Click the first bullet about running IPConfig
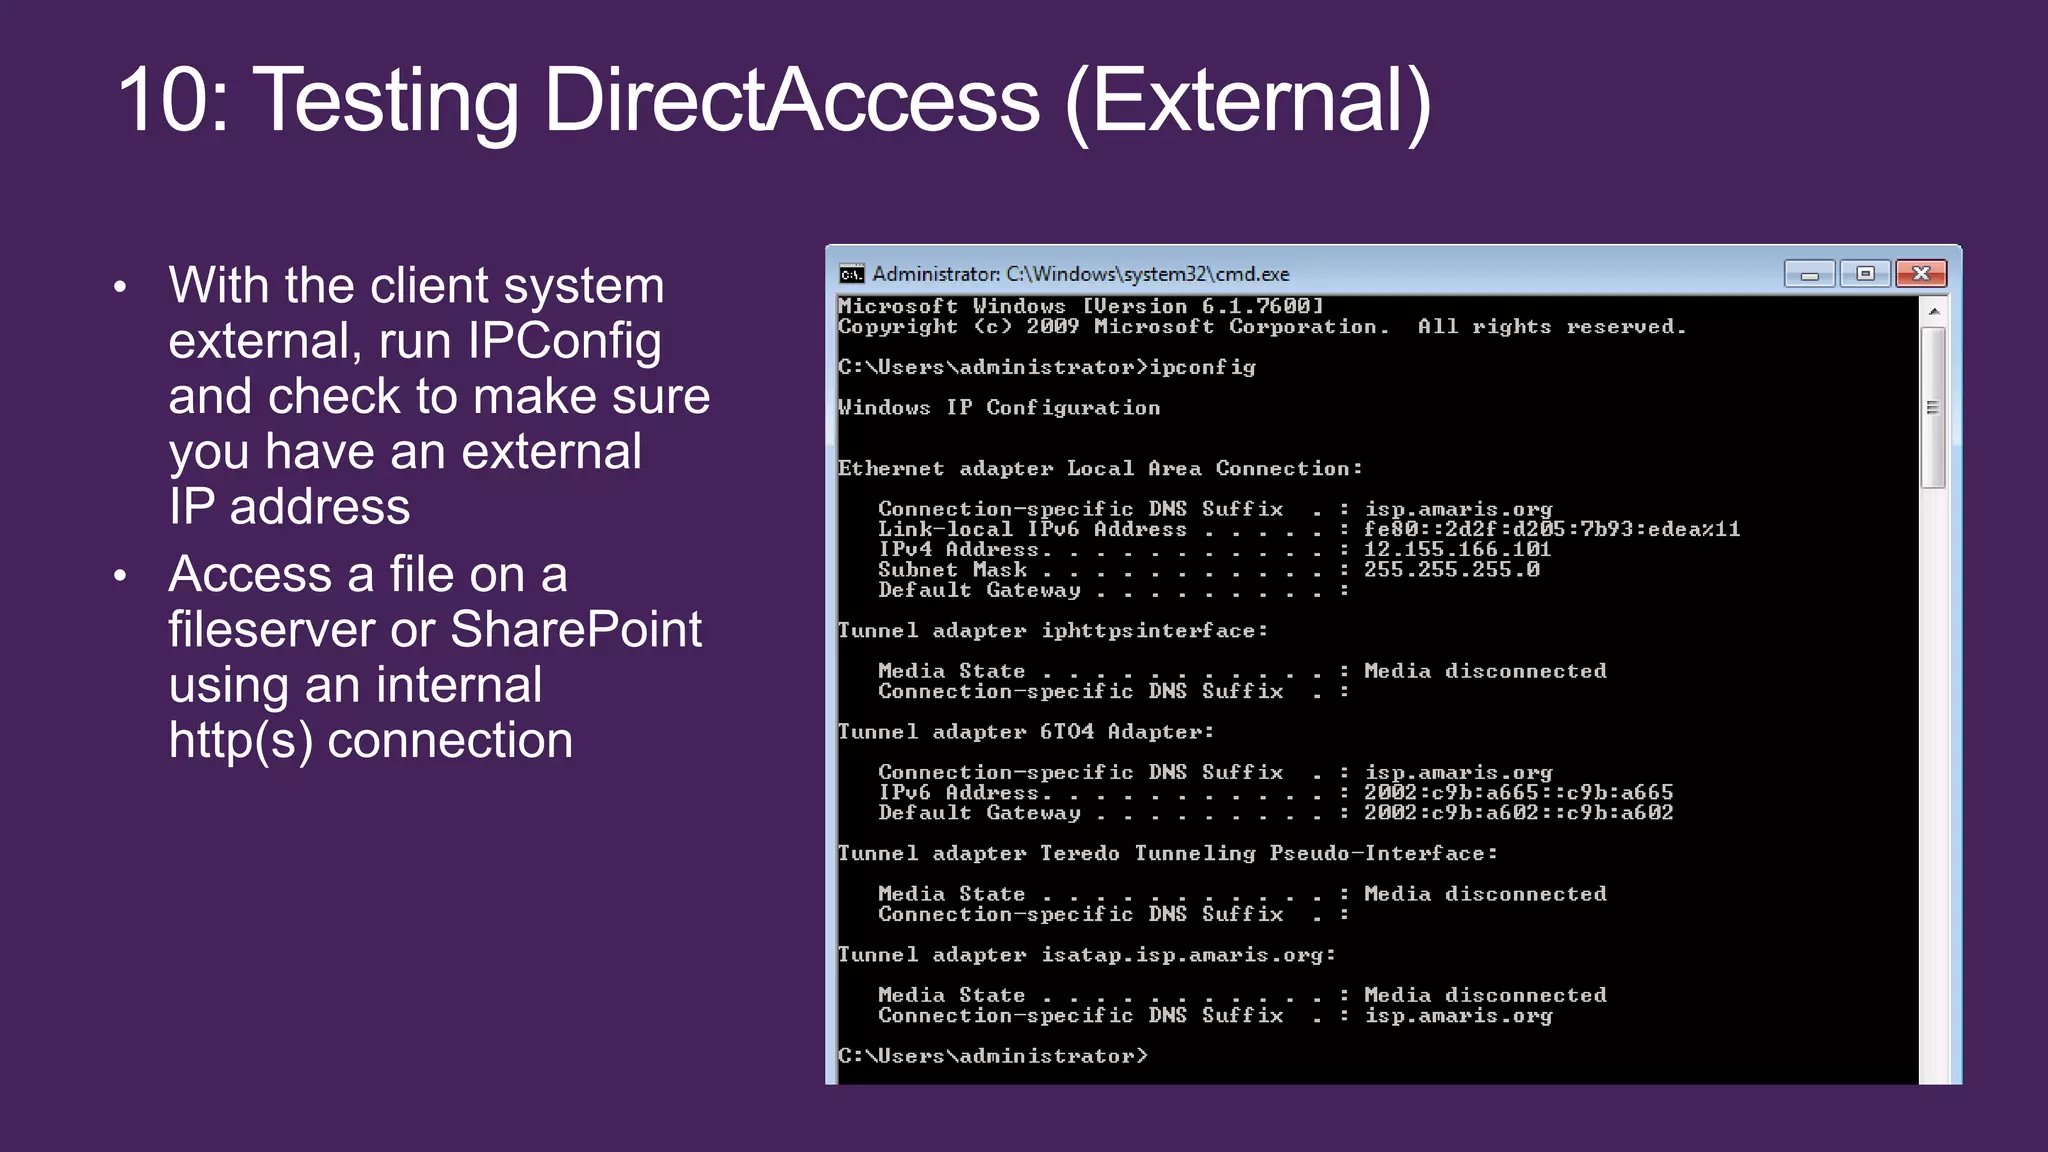Screen dimensions: 2048x1152 coord(438,395)
